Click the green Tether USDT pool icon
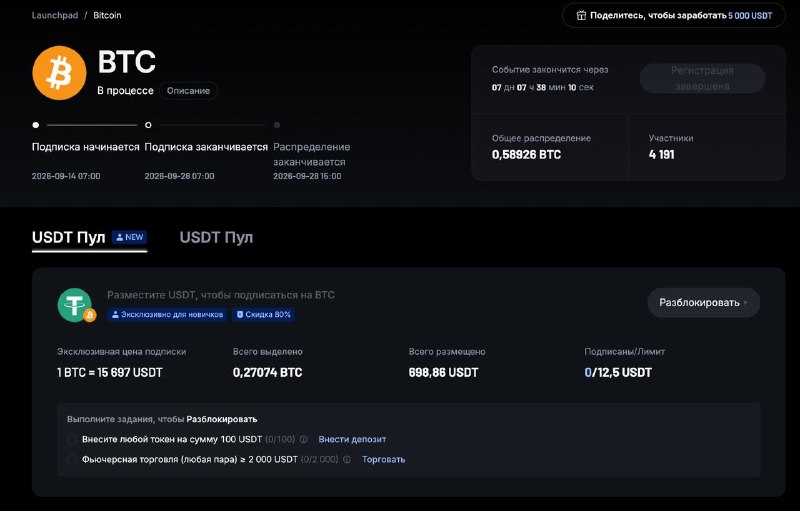 click(x=74, y=305)
